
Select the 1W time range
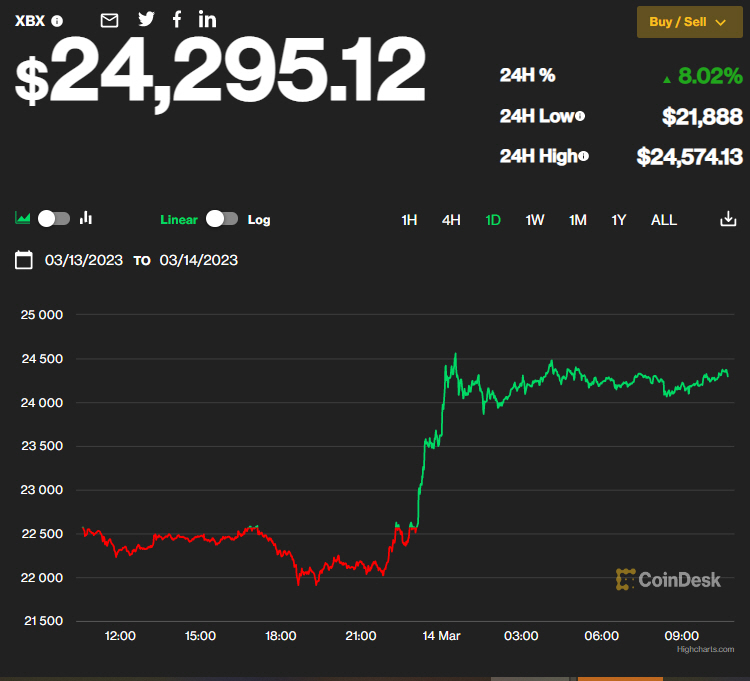tap(535, 220)
